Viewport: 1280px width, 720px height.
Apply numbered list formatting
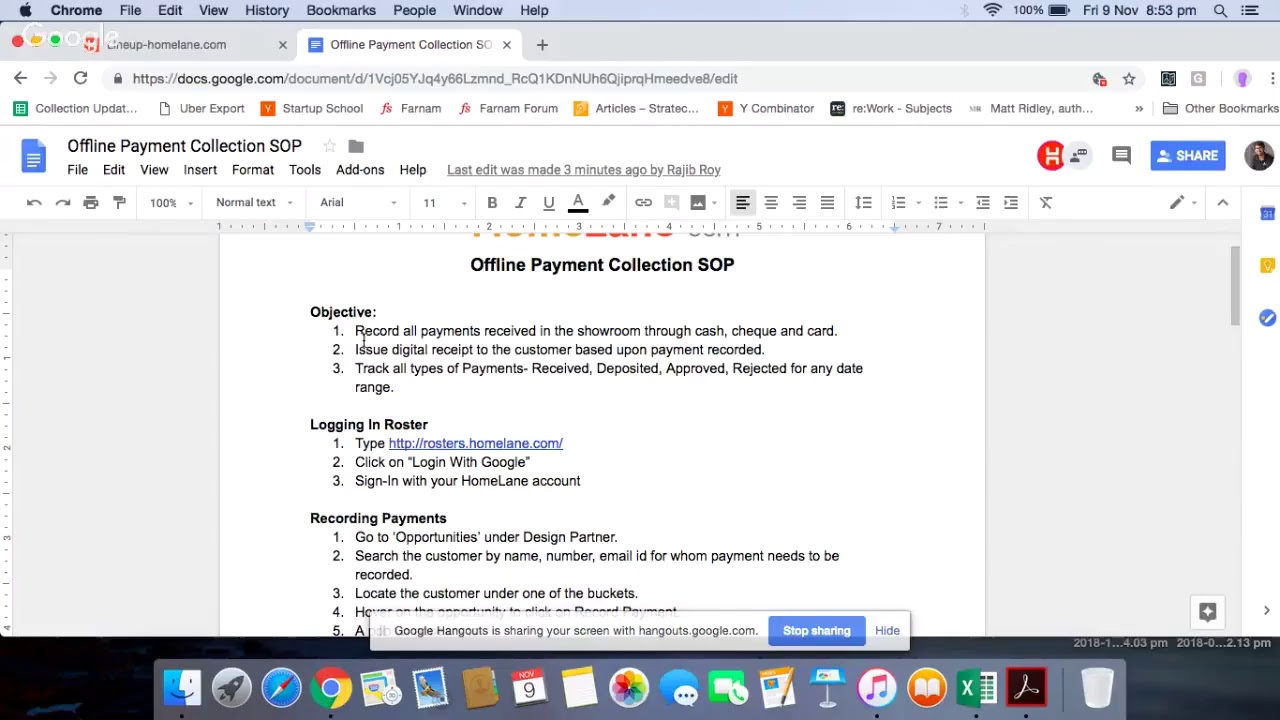[898, 203]
